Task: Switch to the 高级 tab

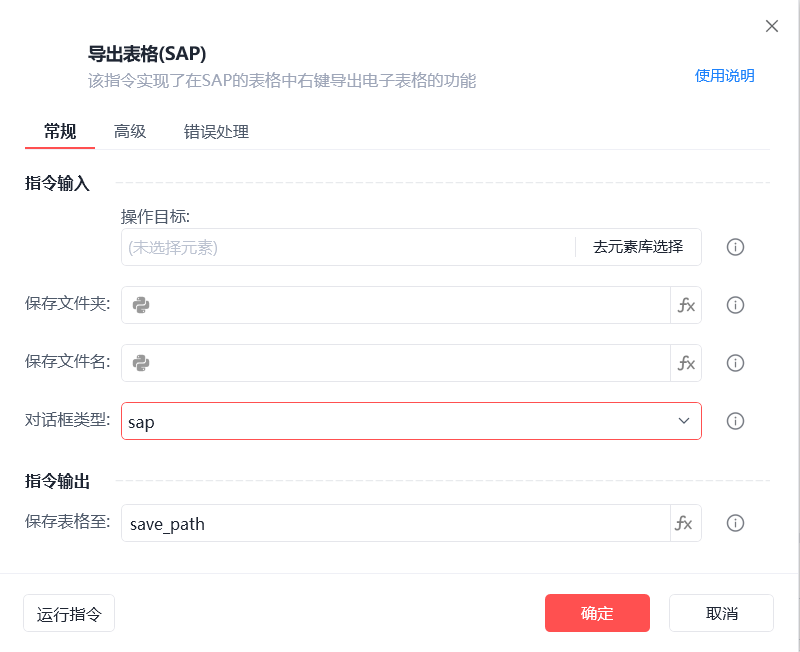Action: [x=130, y=131]
